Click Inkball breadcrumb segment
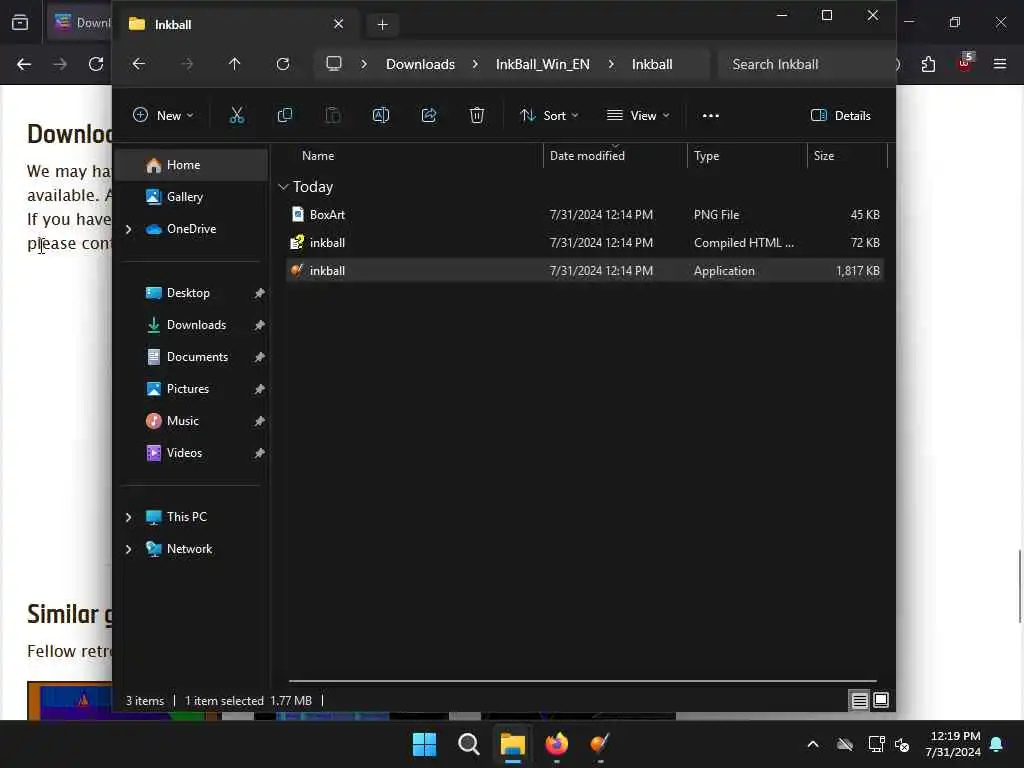The width and height of the screenshot is (1024, 768). tap(652, 64)
